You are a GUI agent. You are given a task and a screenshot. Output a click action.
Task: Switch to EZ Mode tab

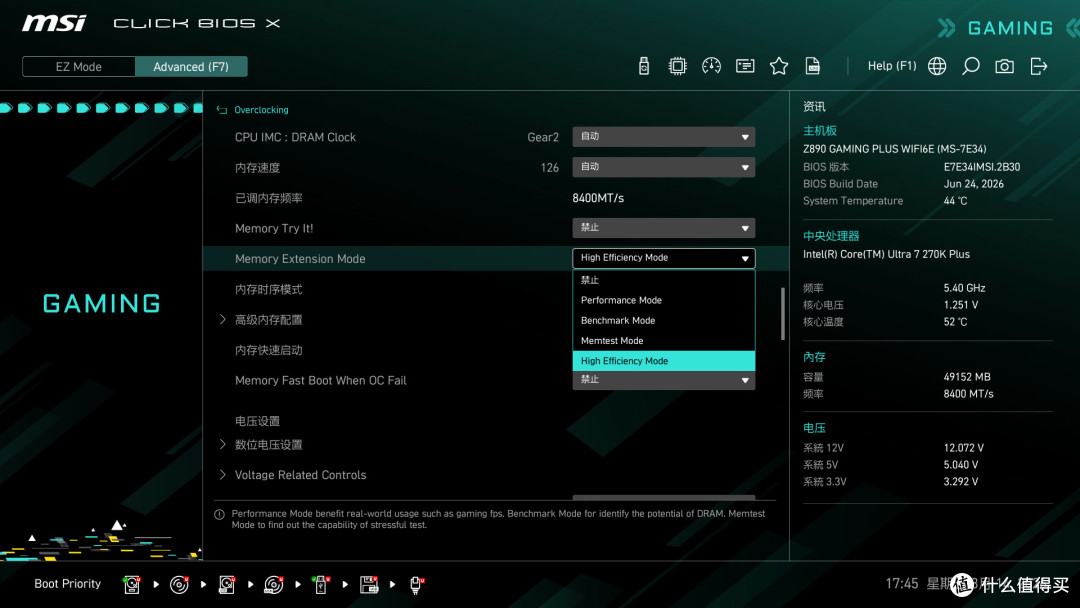pos(79,67)
